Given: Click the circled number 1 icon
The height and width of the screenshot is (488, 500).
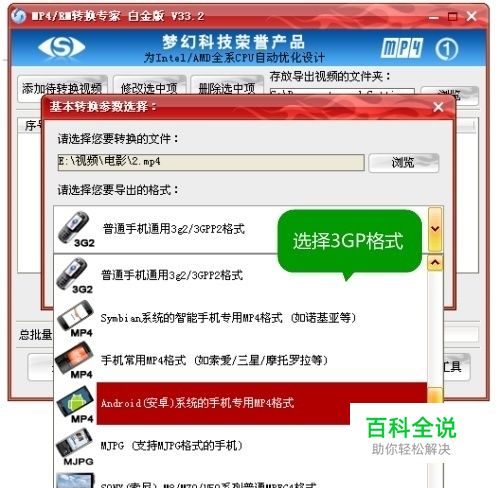Looking at the screenshot, I should pos(447,49).
